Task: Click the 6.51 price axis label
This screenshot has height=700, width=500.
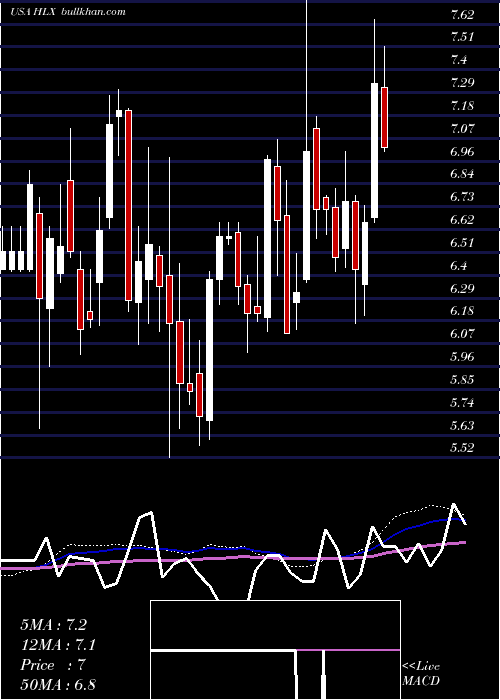Action: (x=462, y=242)
